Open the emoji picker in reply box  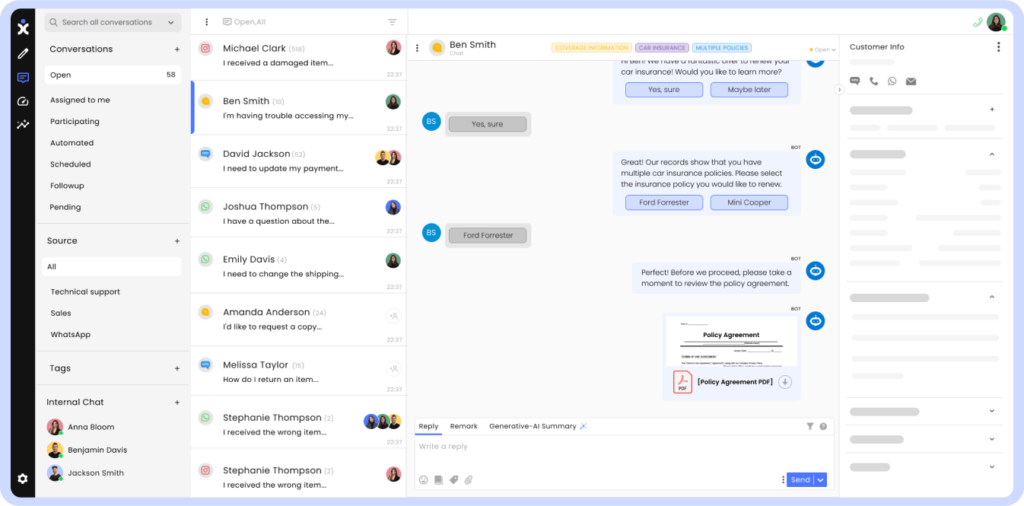423,480
